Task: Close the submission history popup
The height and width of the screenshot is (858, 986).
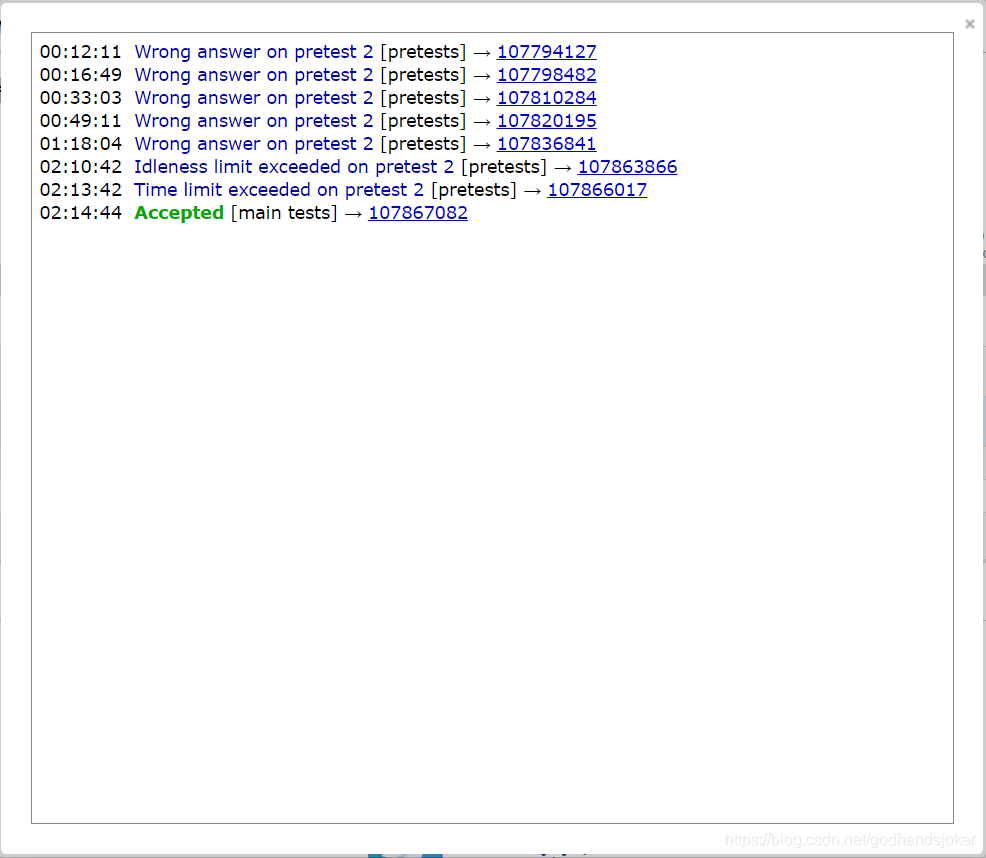Action: pyautogui.click(x=970, y=24)
